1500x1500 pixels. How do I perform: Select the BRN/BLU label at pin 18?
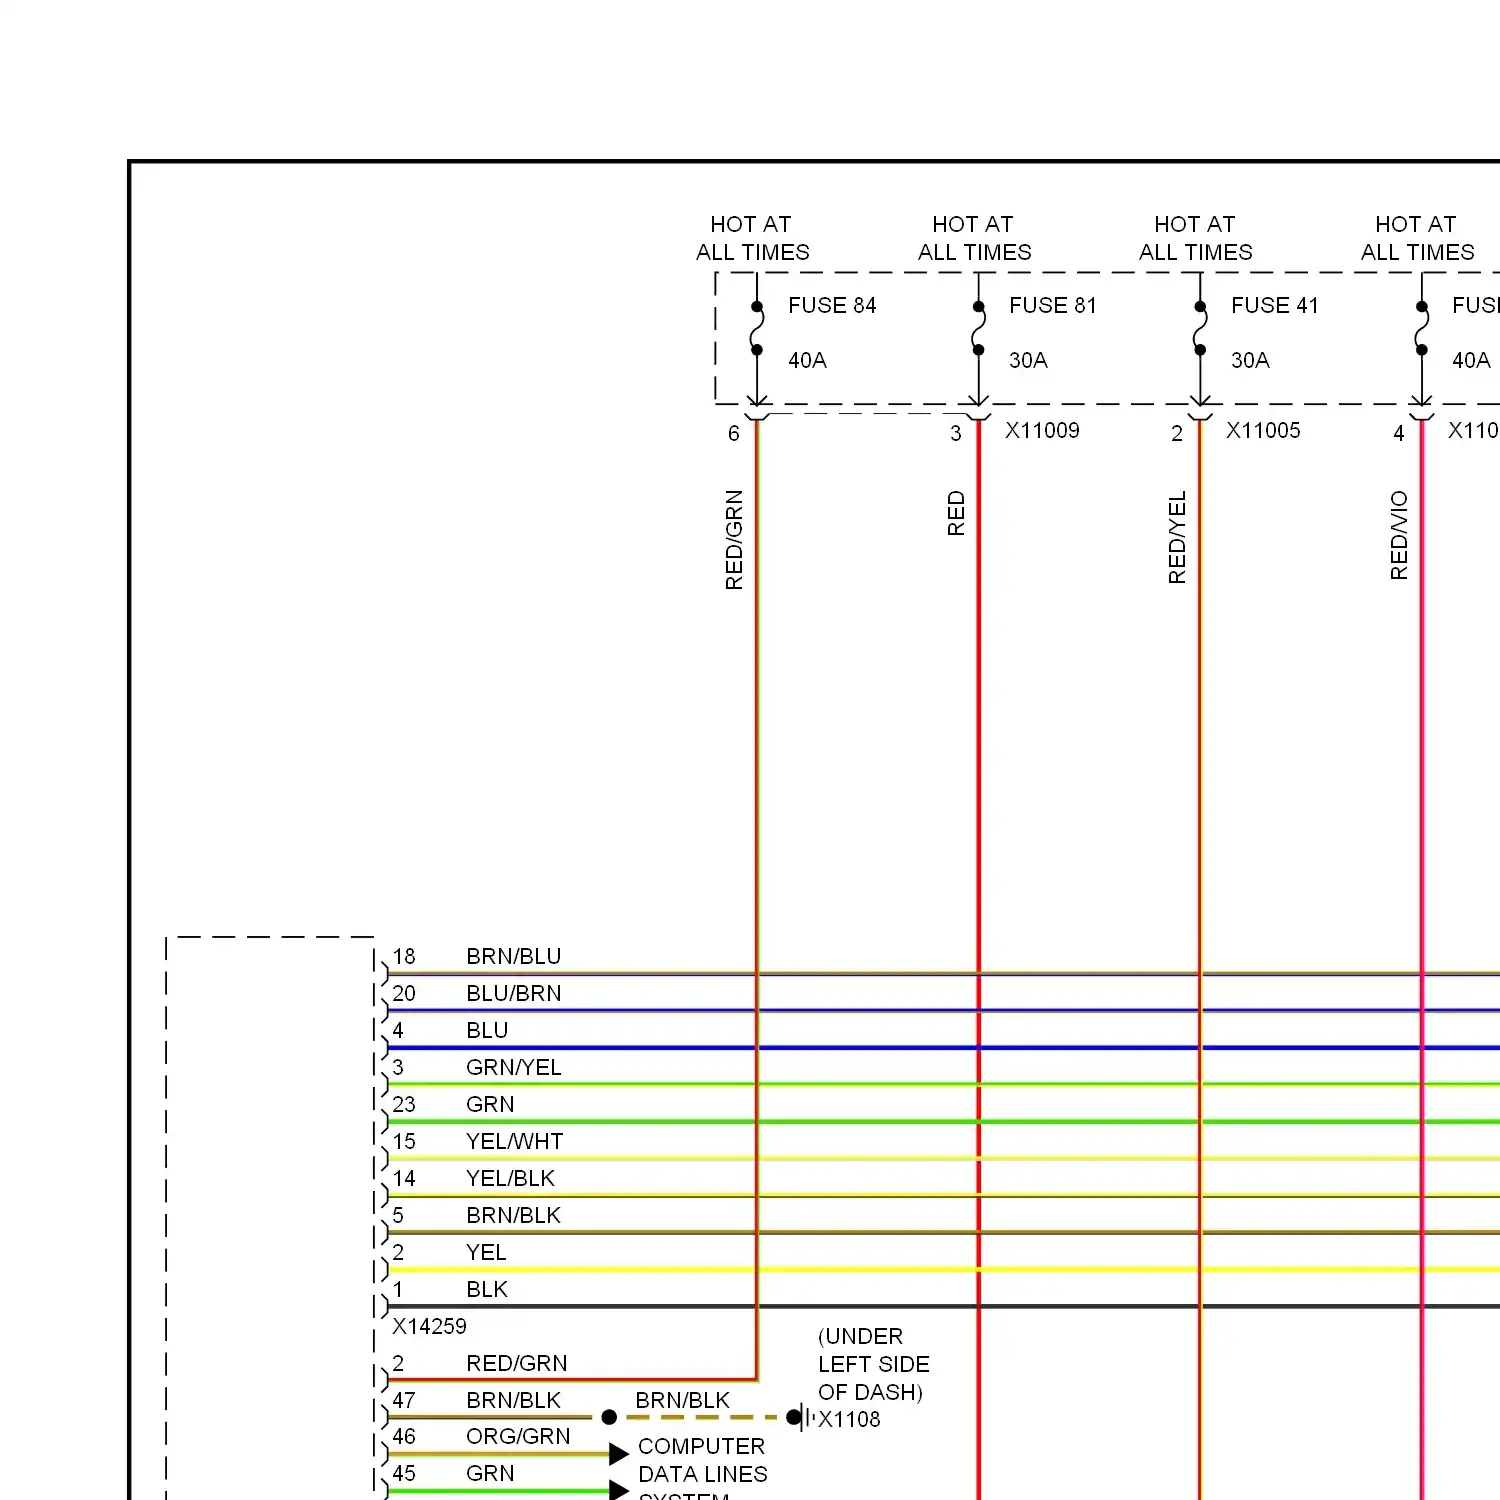tap(514, 957)
